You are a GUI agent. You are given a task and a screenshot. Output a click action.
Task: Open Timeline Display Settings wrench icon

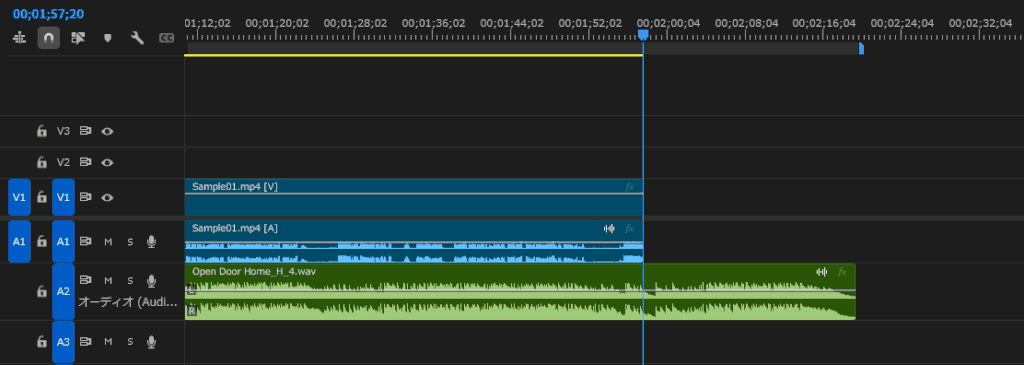(x=137, y=38)
